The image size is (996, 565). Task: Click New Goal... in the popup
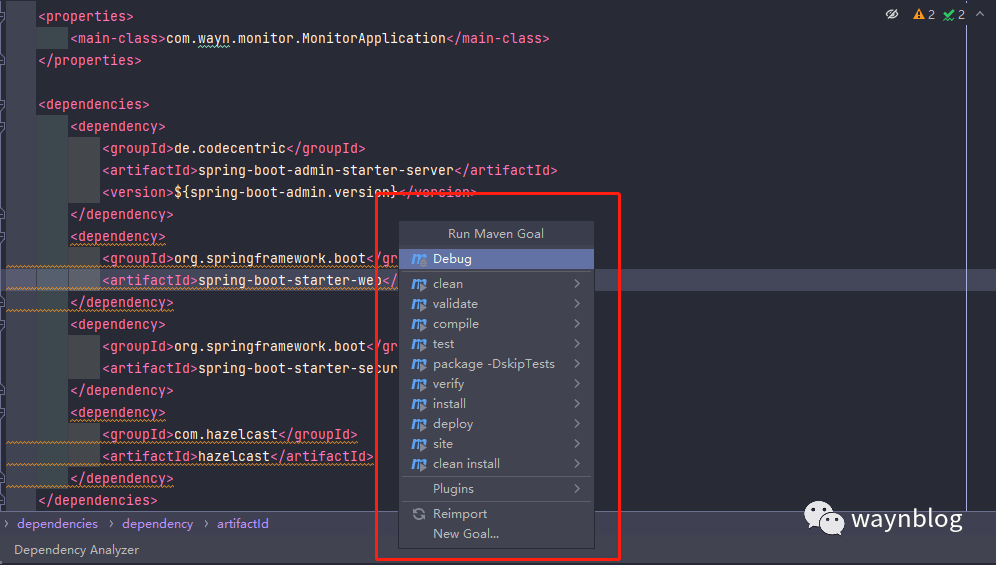[x=465, y=534]
